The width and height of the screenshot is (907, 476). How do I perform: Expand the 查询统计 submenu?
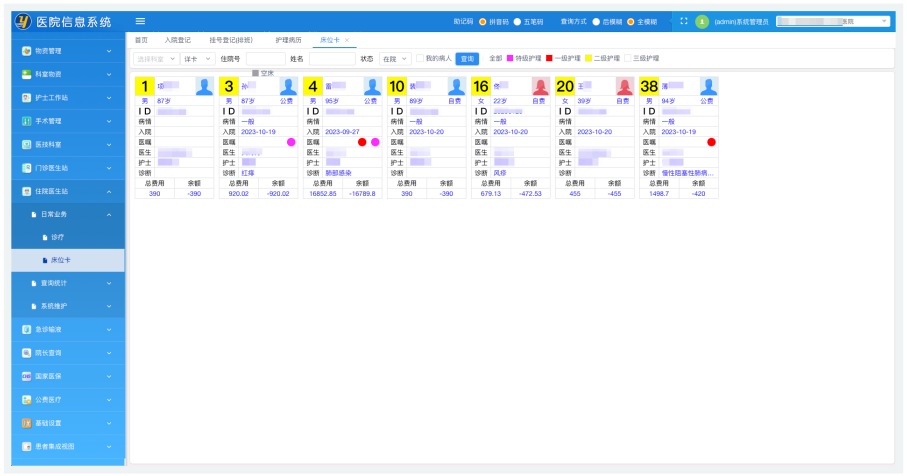point(109,283)
